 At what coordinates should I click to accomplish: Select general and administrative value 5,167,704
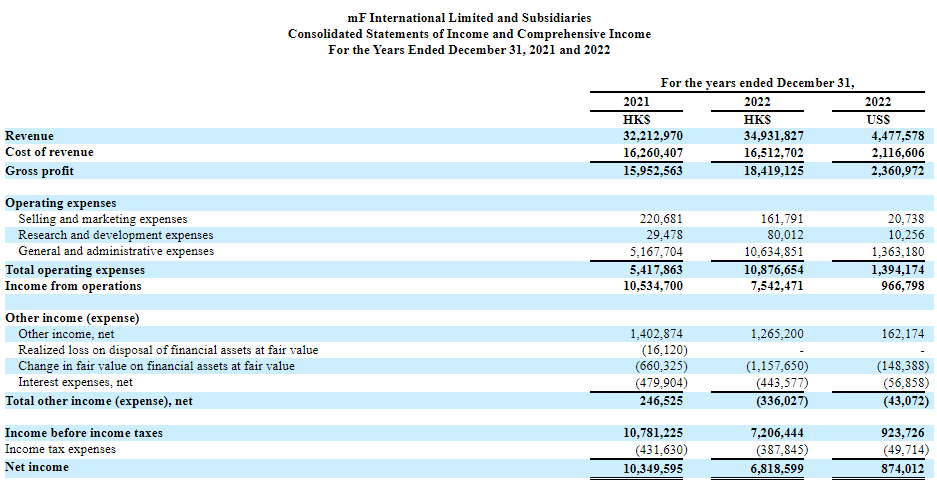tap(655, 252)
